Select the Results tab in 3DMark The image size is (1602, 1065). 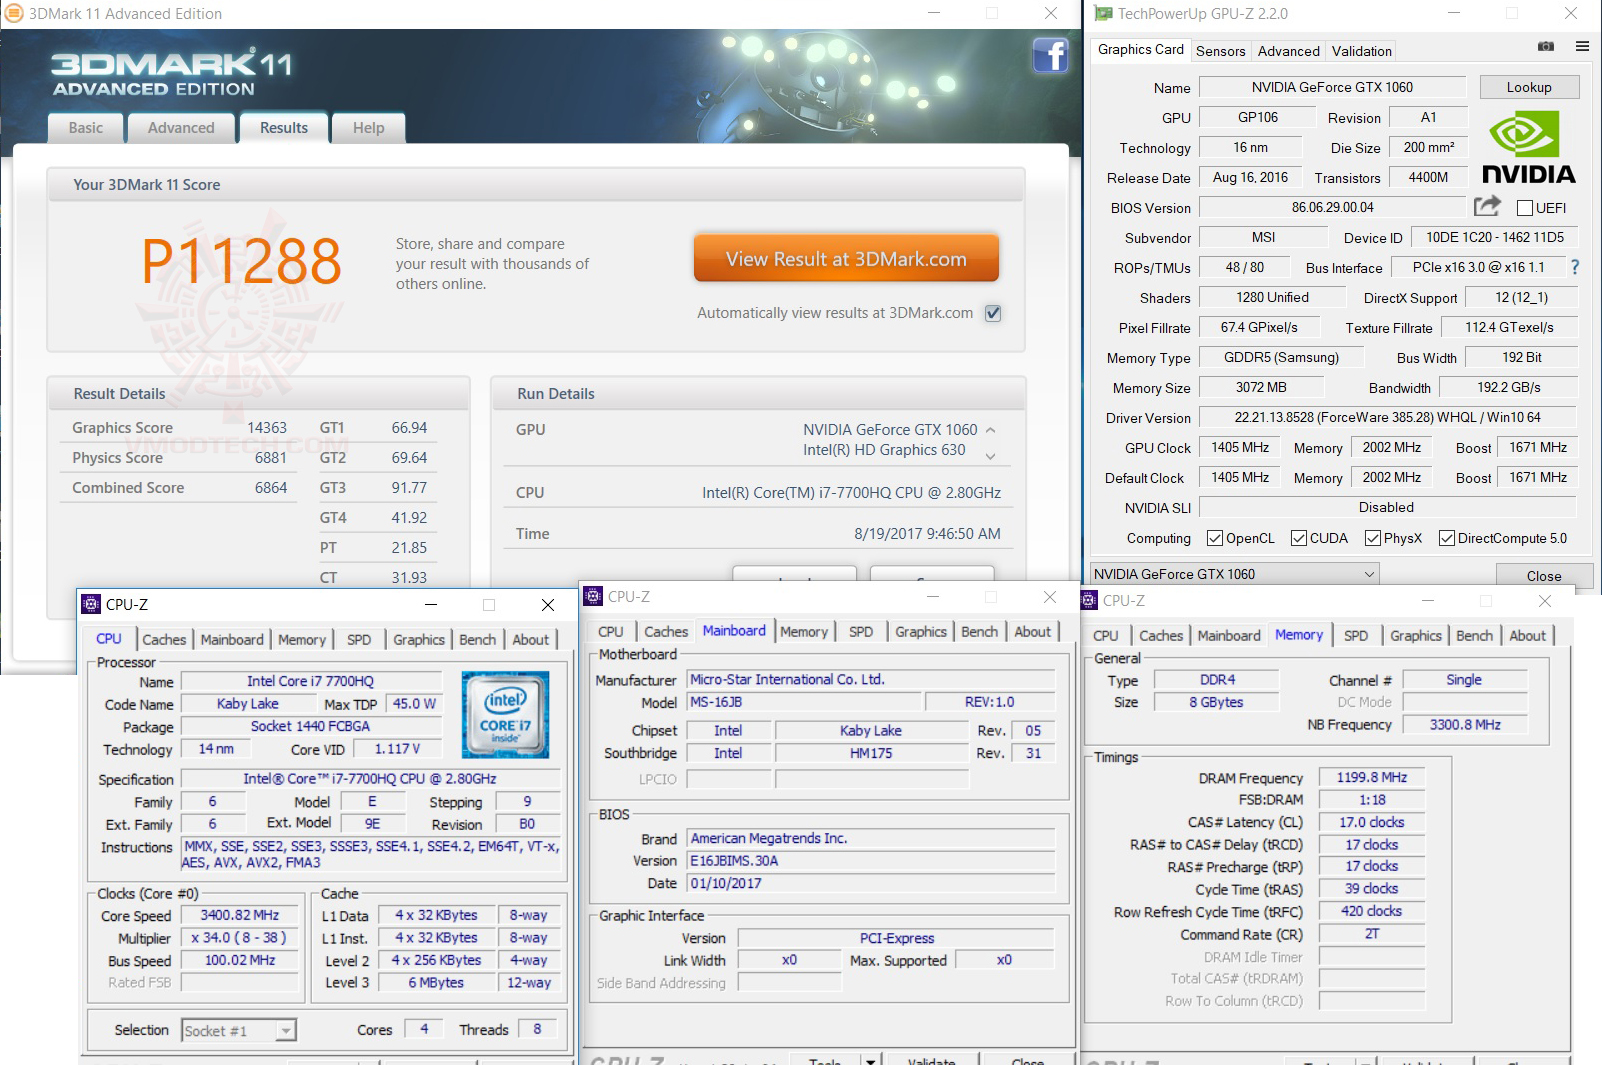pos(284,128)
